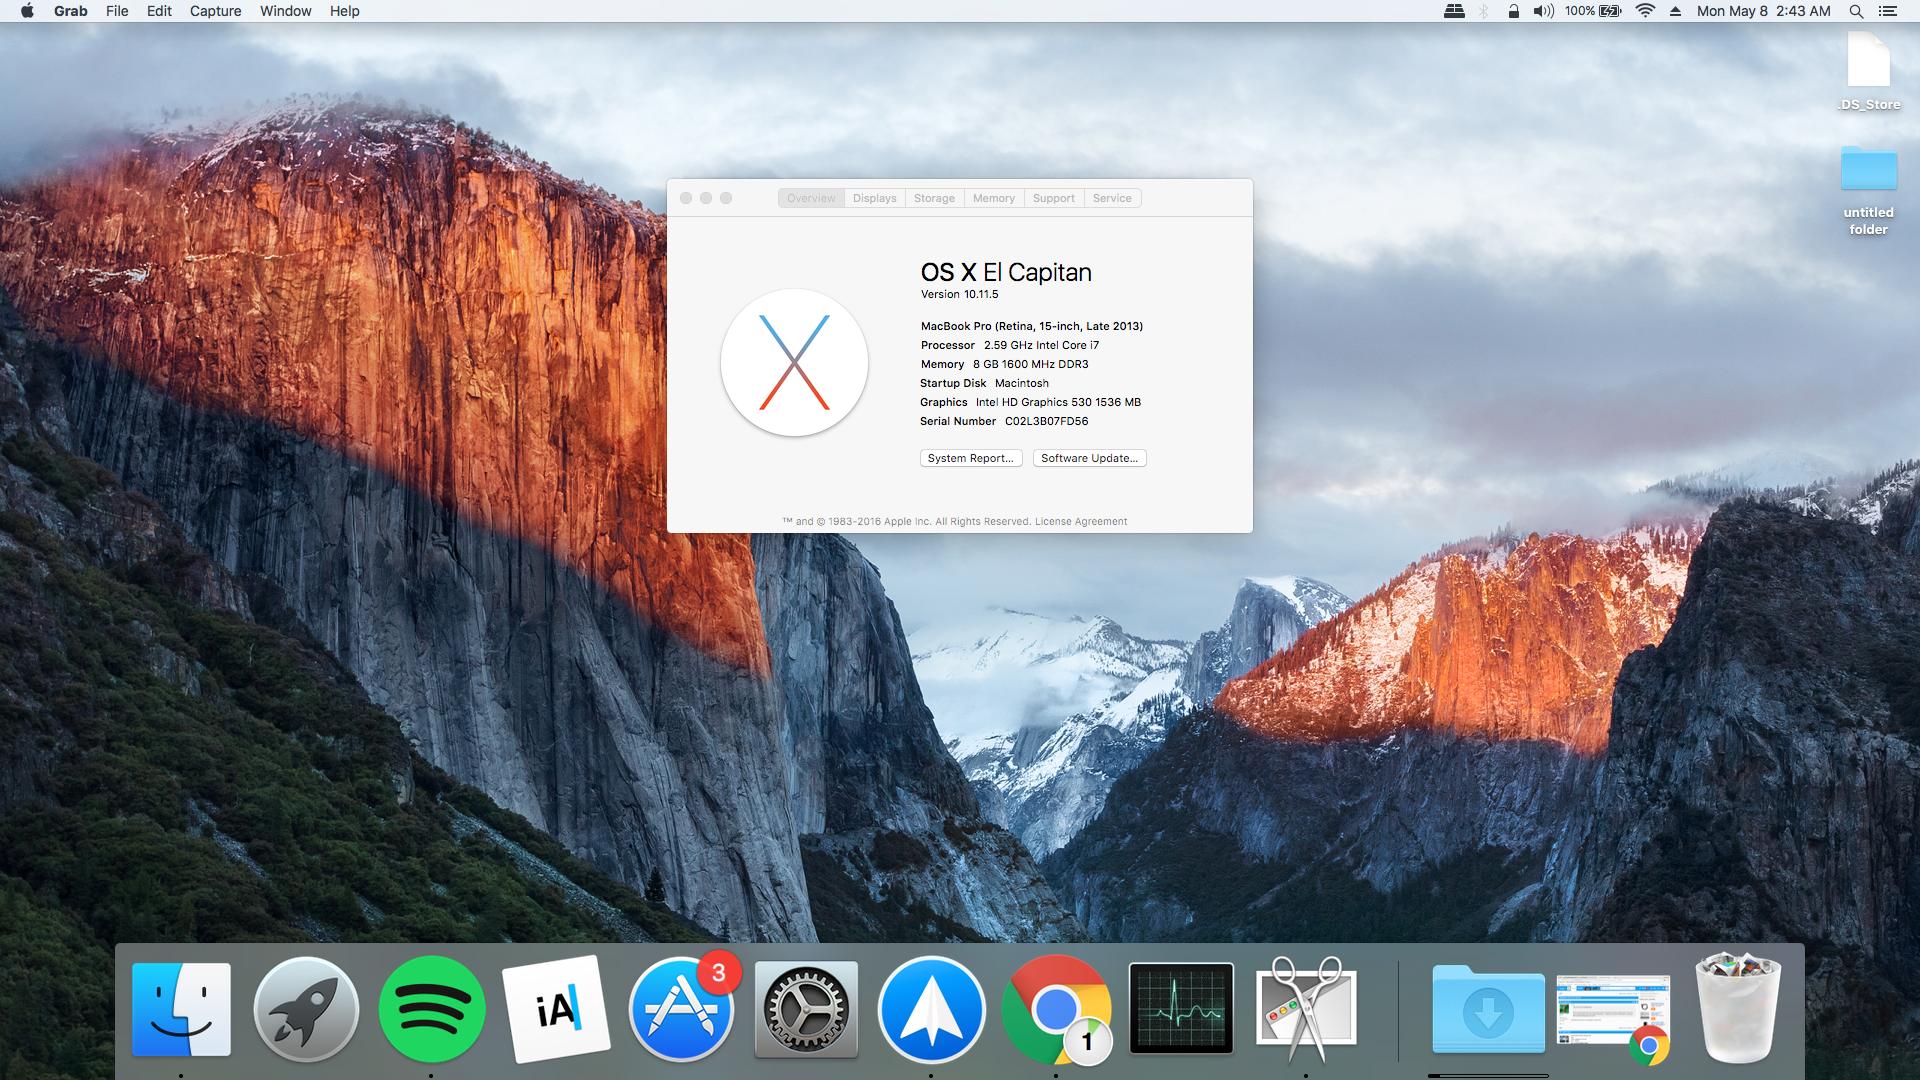Click the Version 10.11.5 text
The image size is (1920, 1080).
click(960, 294)
